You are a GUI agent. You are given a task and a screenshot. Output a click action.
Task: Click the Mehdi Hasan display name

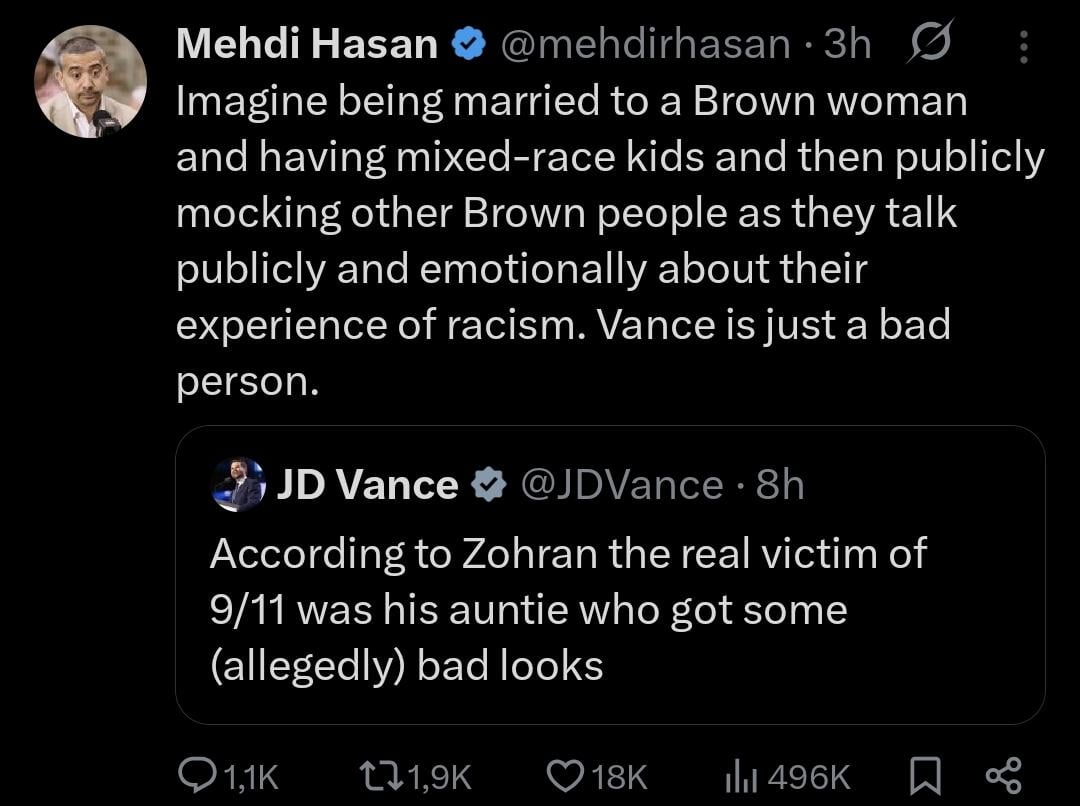click(308, 45)
